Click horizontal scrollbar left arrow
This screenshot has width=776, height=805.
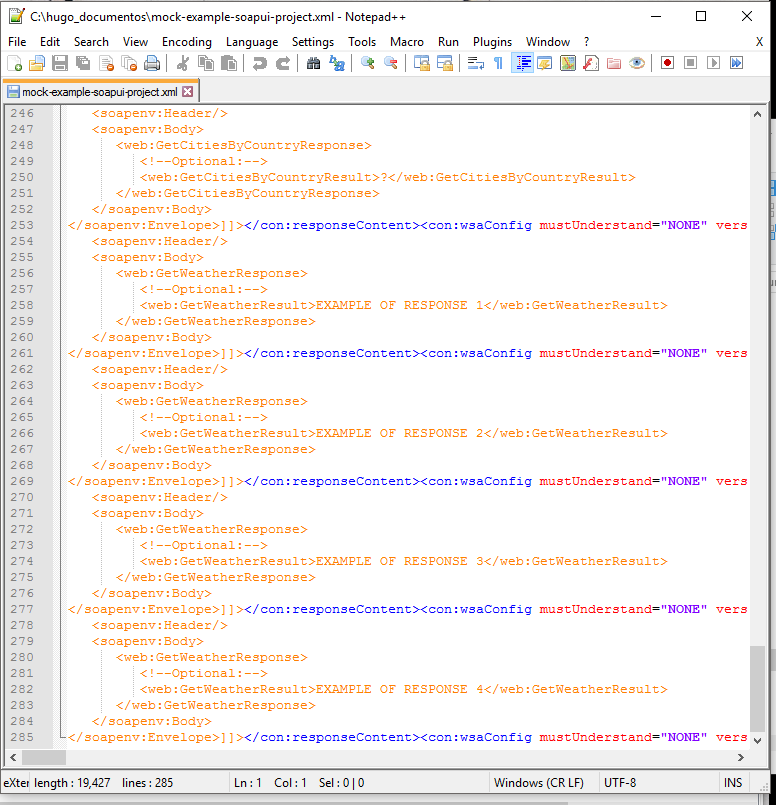13,757
